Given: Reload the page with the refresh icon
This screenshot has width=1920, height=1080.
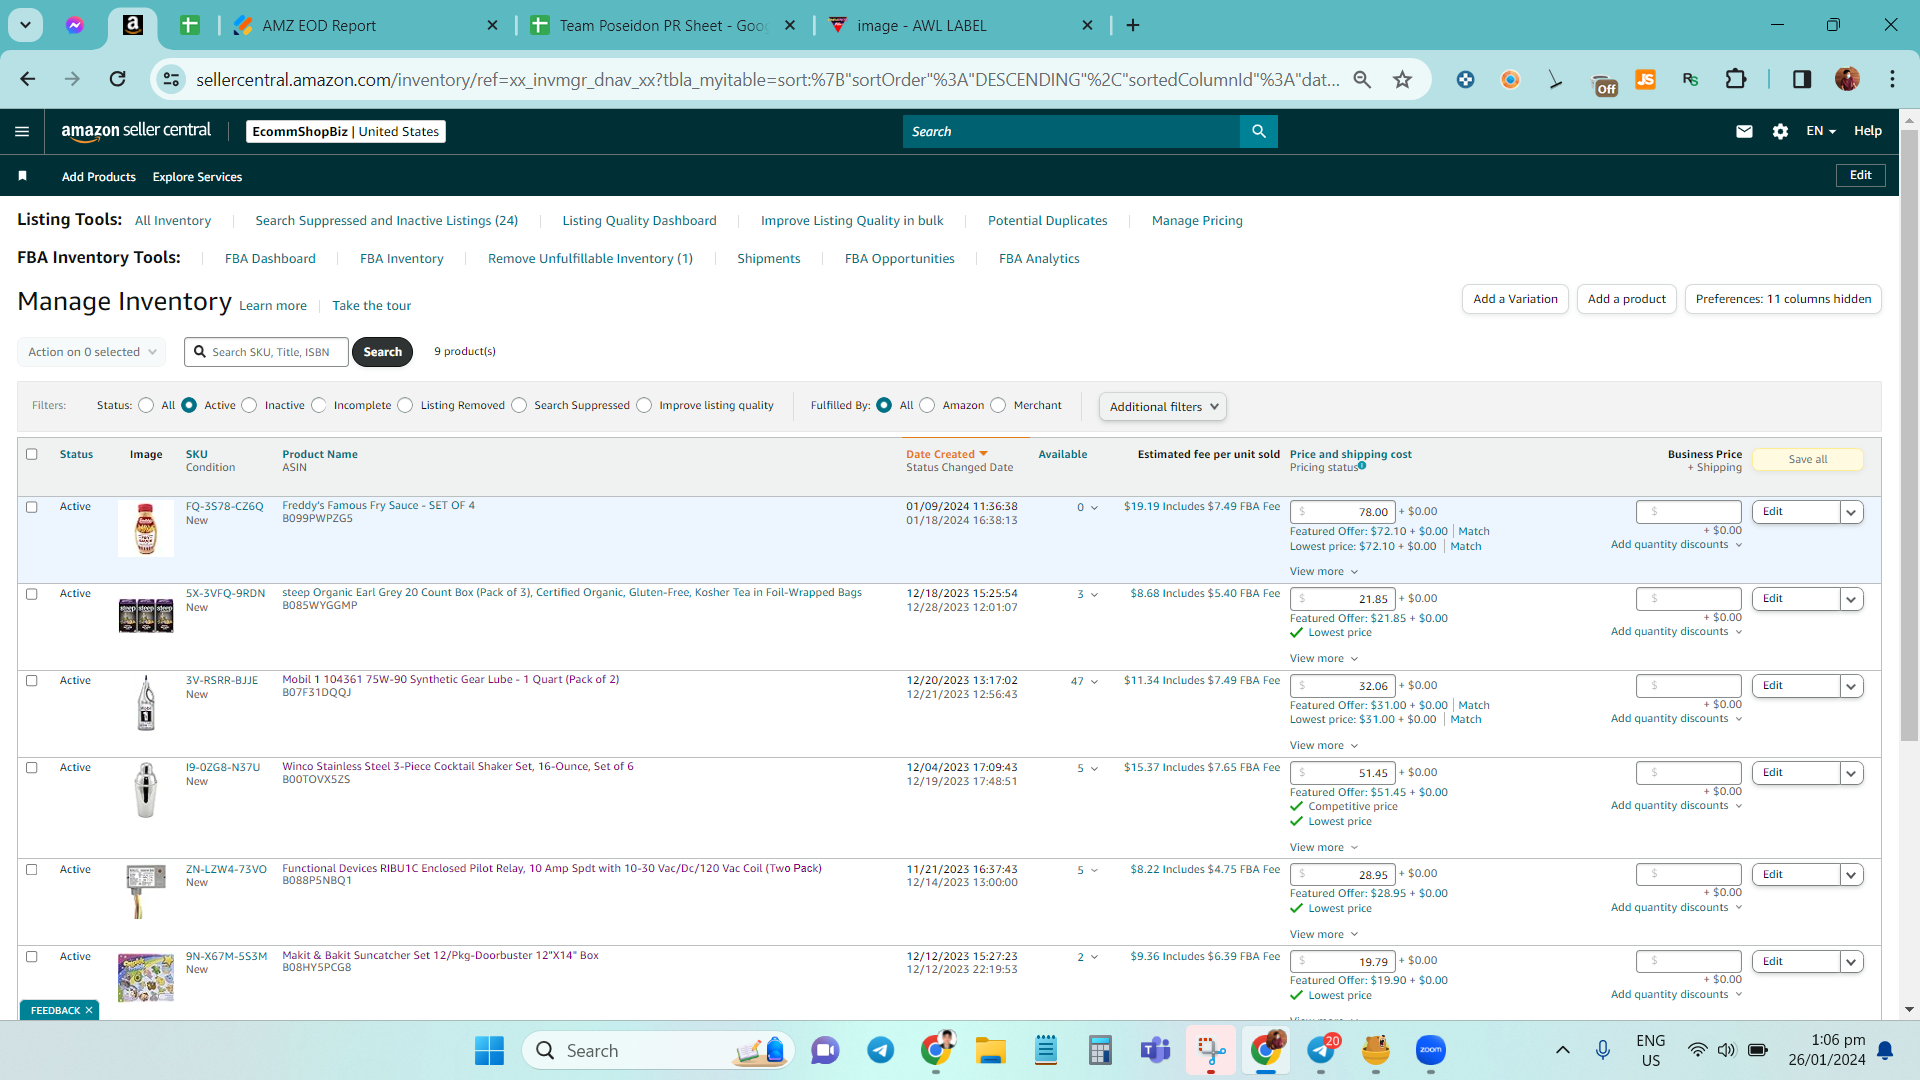Looking at the screenshot, I should point(118,79).
